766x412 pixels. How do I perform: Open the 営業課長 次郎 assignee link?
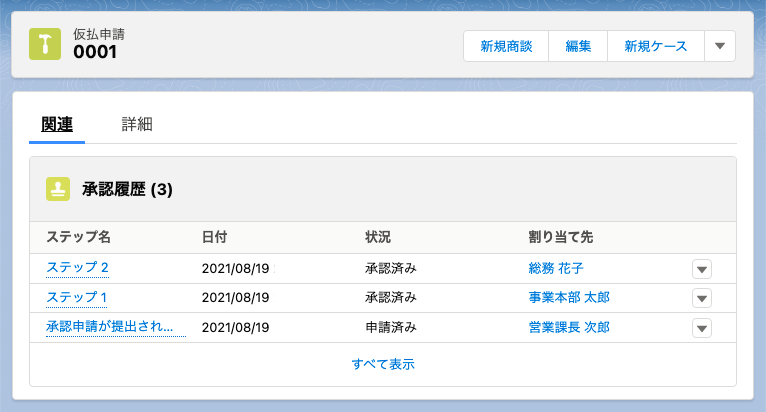click(x=569, y=327)
